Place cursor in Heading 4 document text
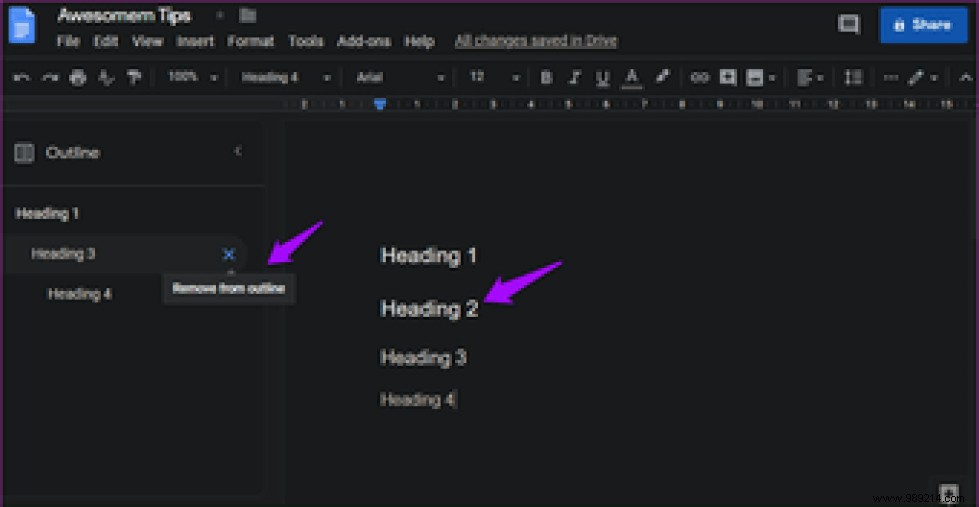This screenshot has height=507, width=979. click(417, 400)
